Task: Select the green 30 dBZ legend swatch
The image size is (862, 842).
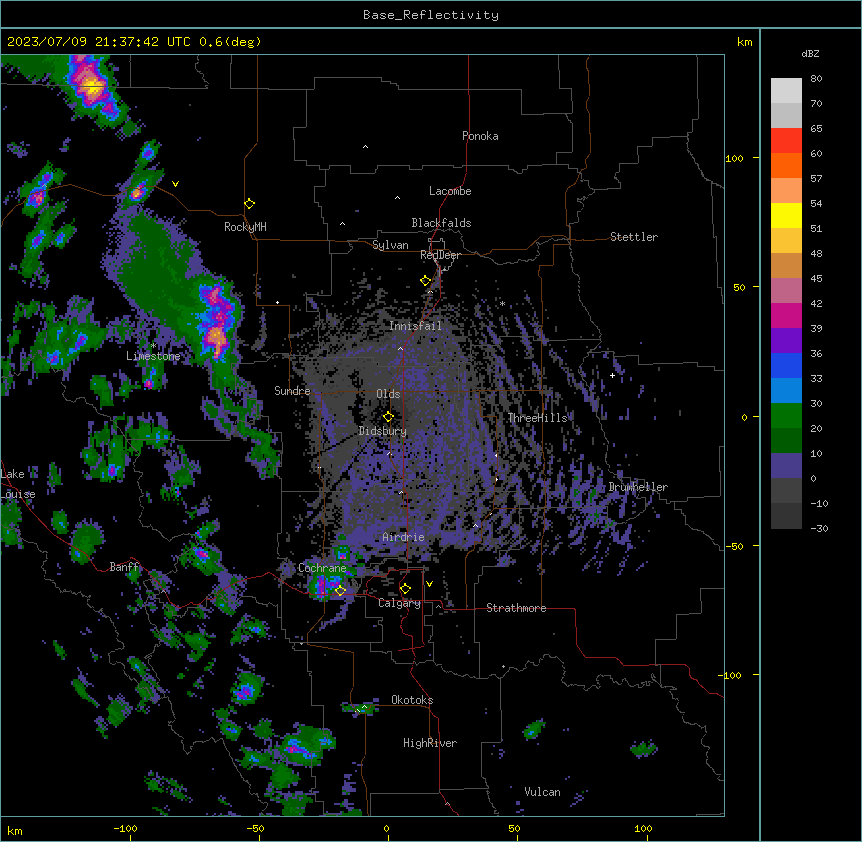Action: click(786, 416)
